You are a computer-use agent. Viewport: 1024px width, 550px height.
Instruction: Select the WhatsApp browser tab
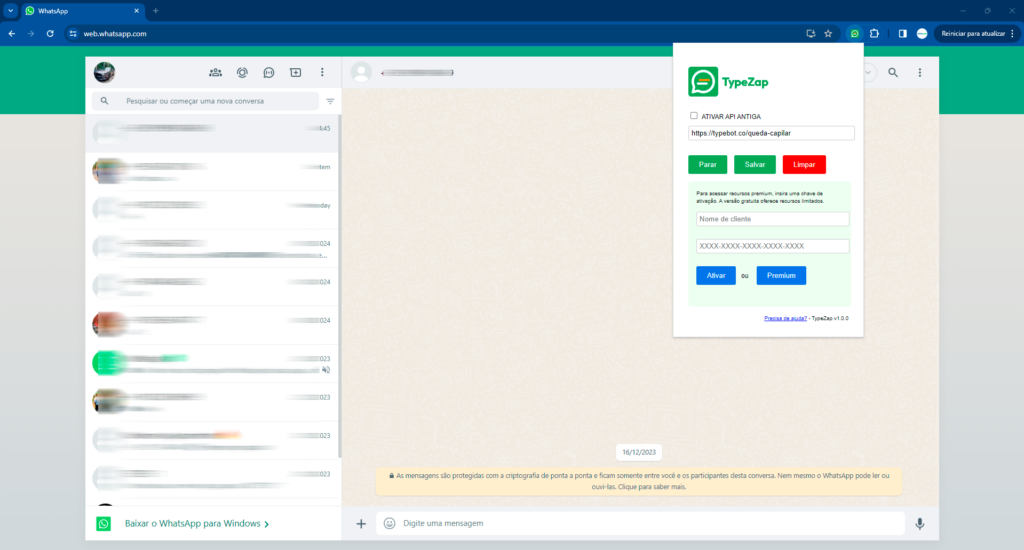(82, 11)
